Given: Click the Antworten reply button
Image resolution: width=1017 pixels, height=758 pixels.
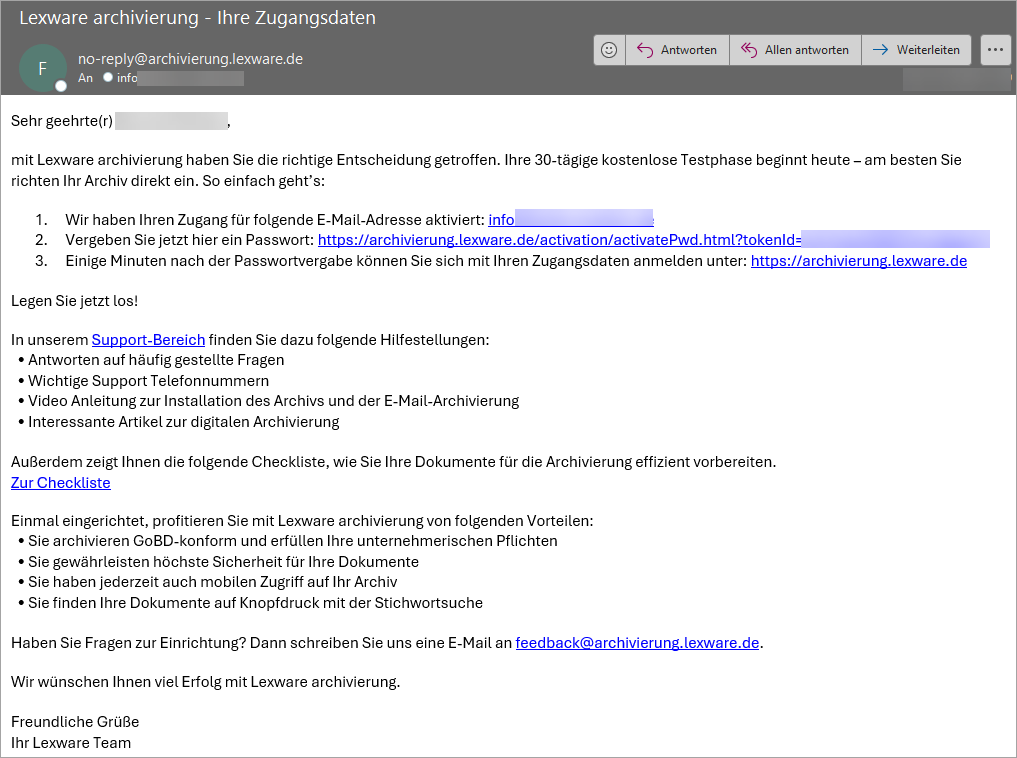Looking at the screenshot, I should coord(677,50).
